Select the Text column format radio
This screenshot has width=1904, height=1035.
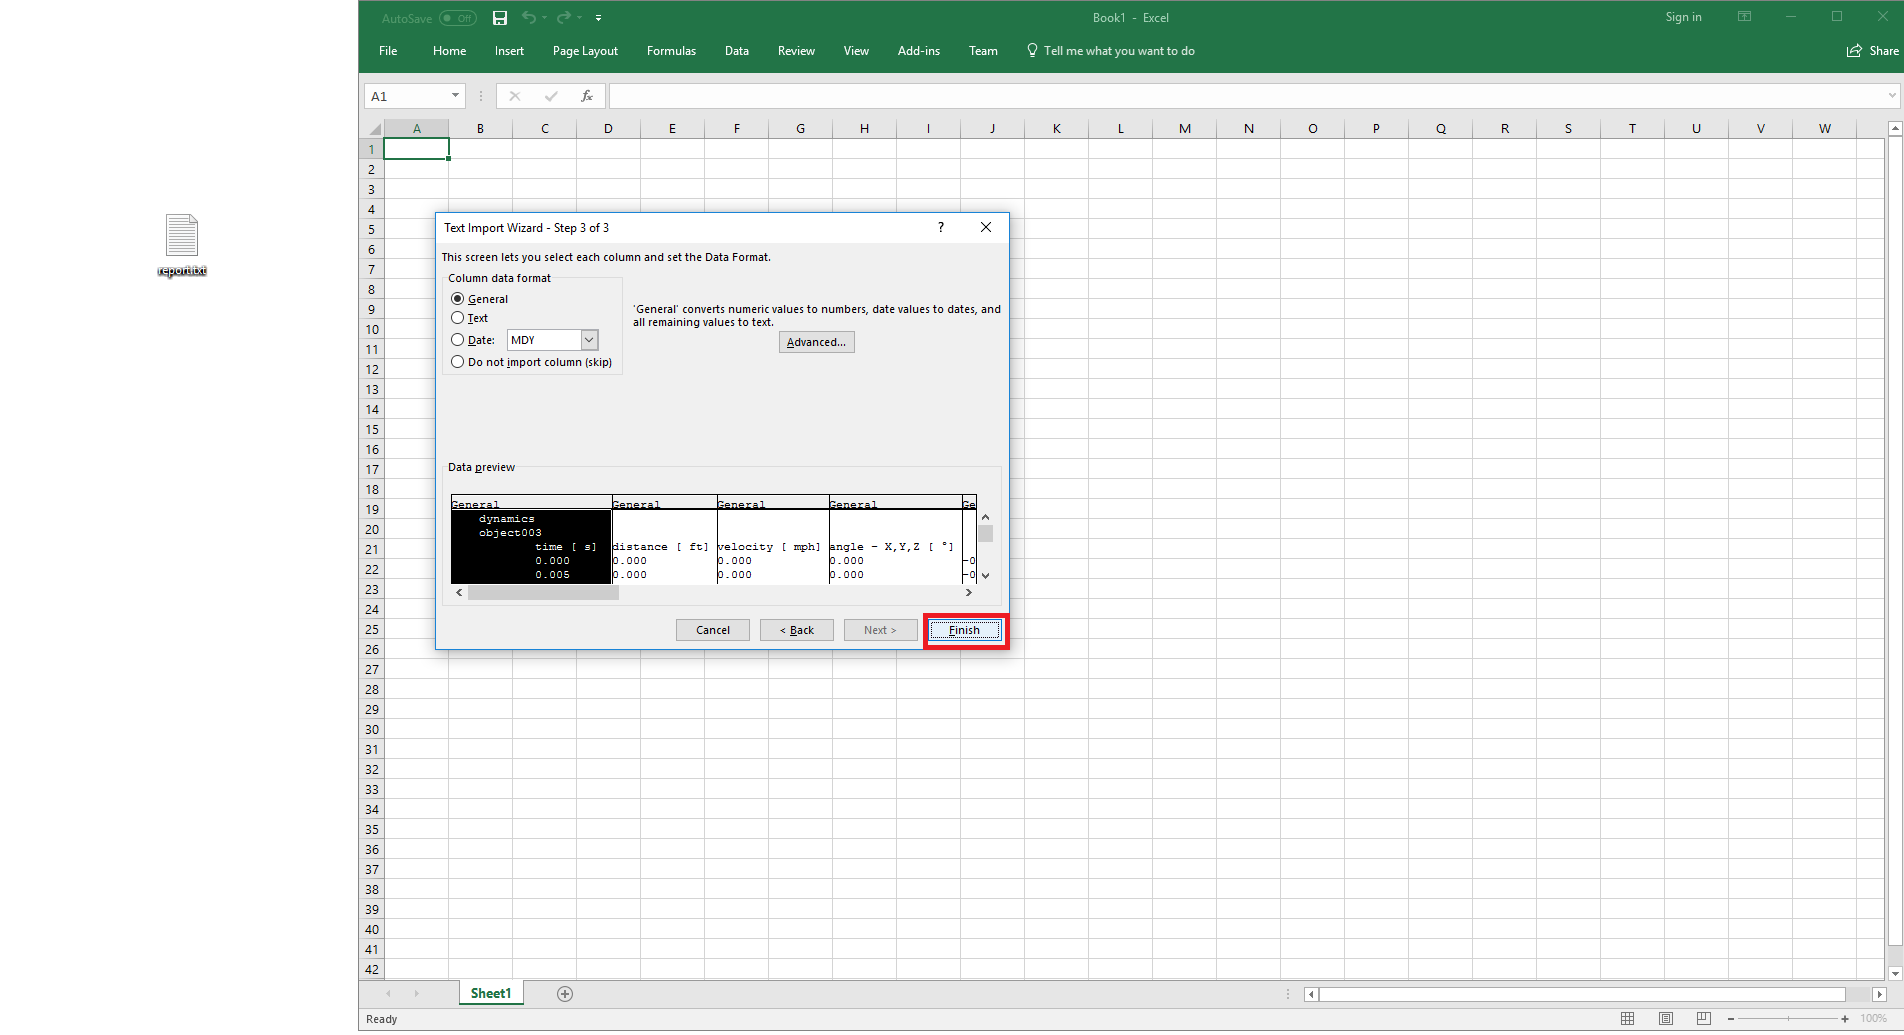tap(457, 318)
